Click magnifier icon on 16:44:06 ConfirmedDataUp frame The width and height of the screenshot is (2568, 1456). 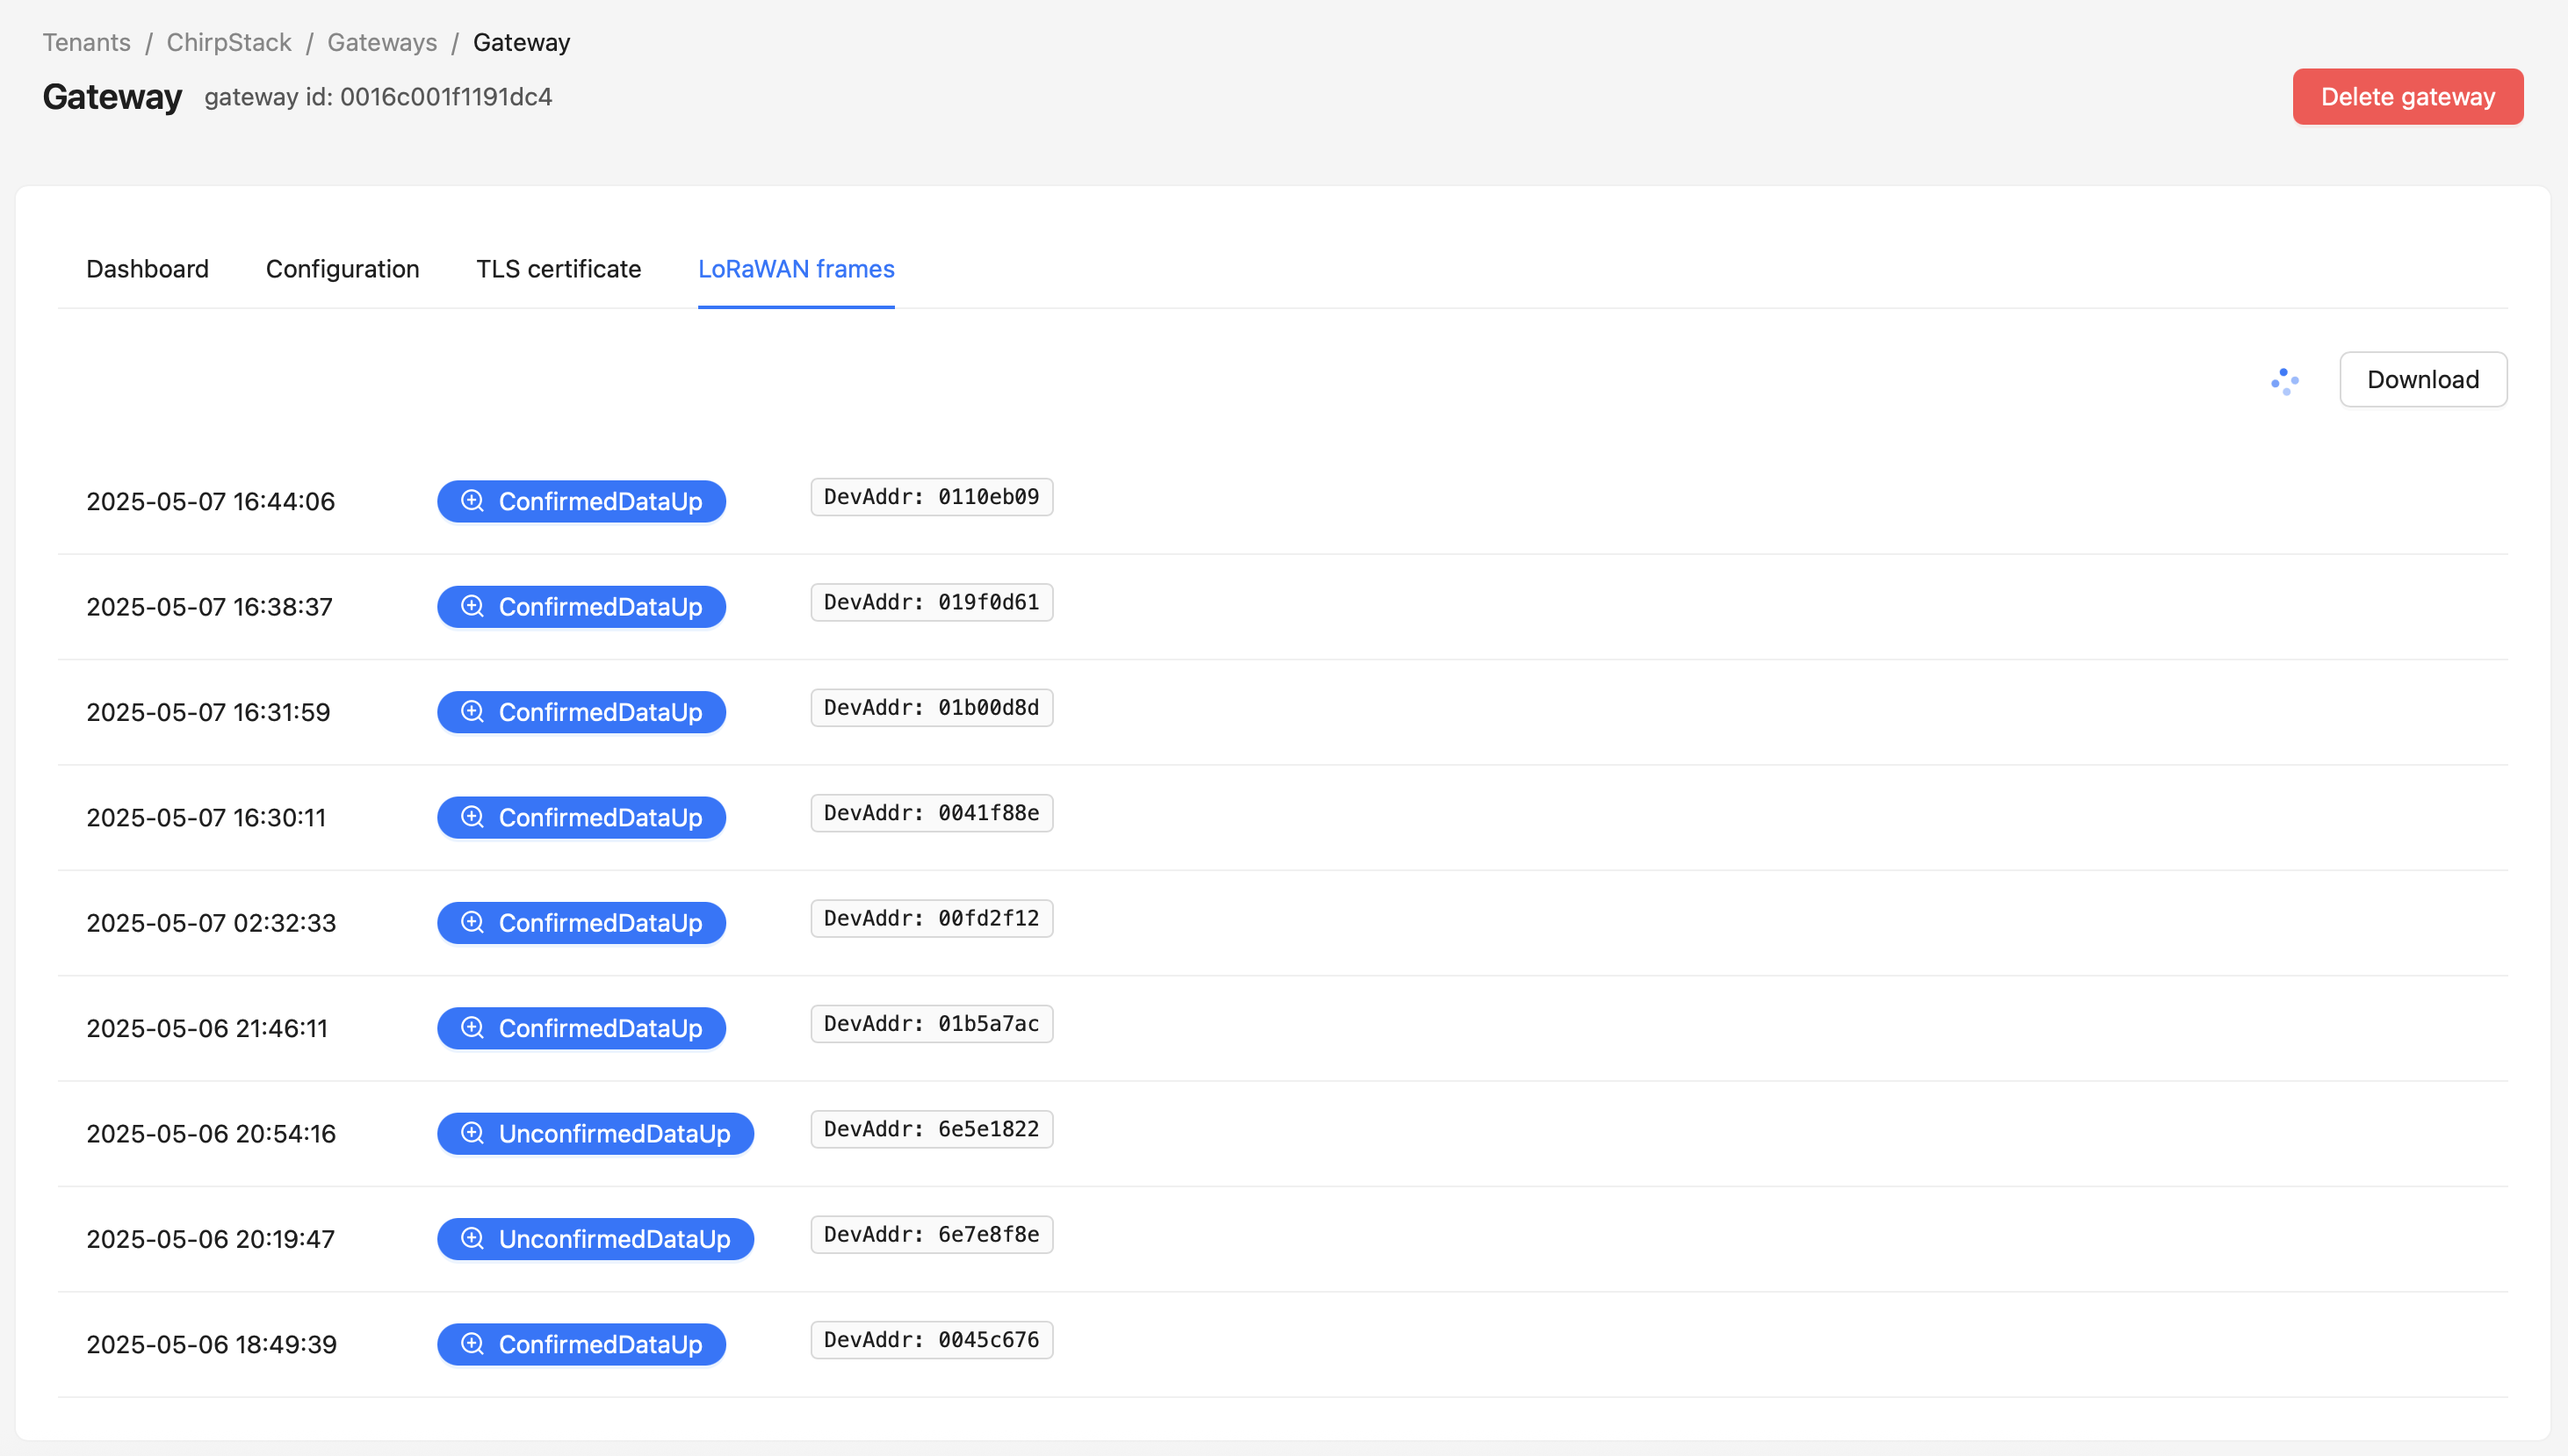(472, 501)
